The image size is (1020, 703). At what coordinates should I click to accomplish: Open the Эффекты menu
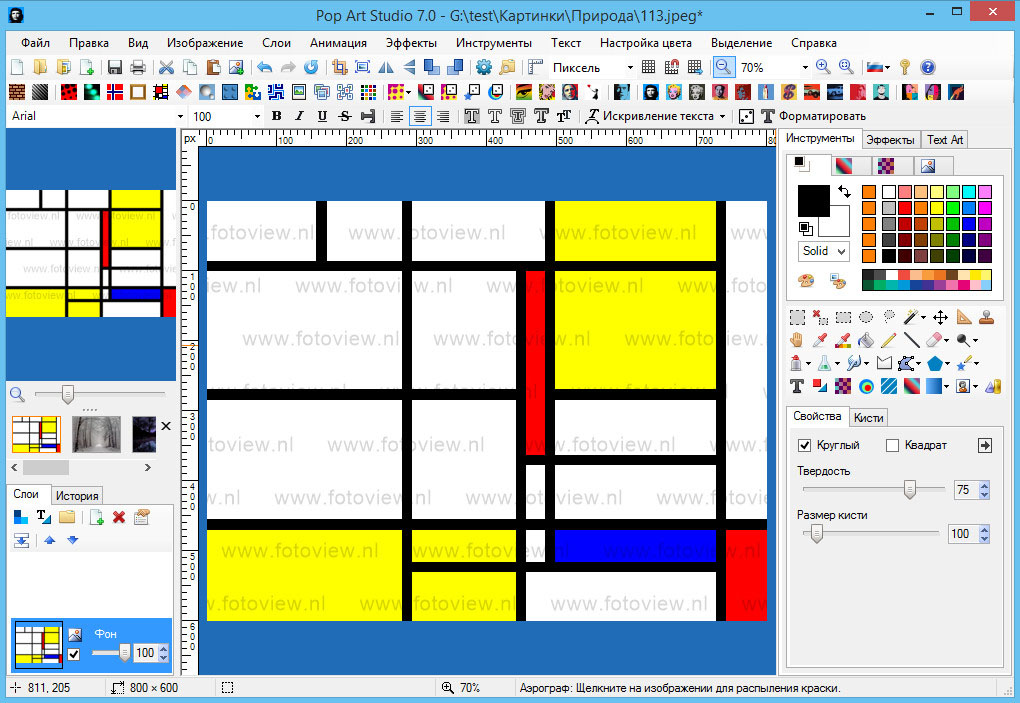[x=411, y=43]
